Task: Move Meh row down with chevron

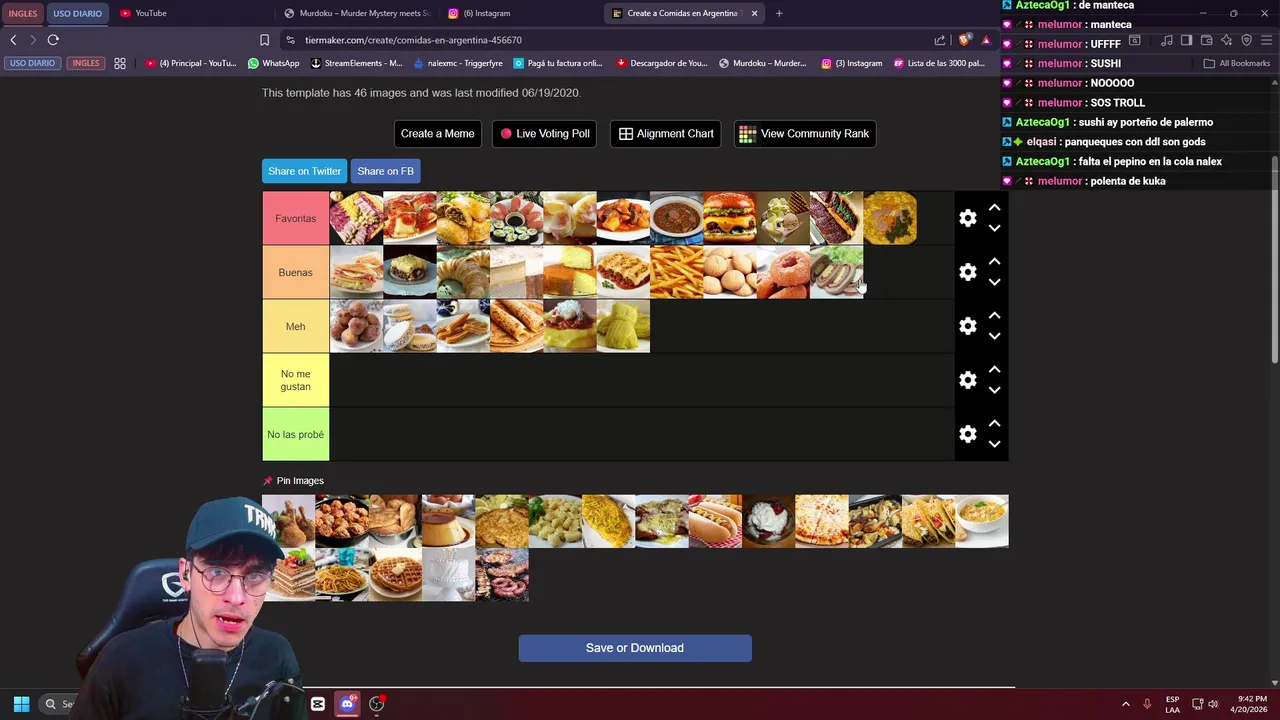Action: 994,336
